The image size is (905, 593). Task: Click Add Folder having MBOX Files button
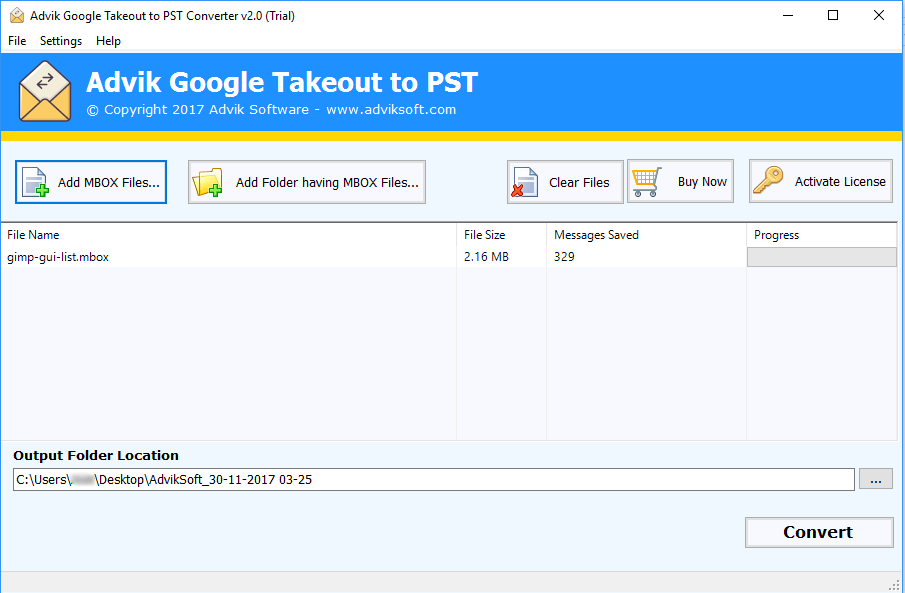click(x=307, y=182)
